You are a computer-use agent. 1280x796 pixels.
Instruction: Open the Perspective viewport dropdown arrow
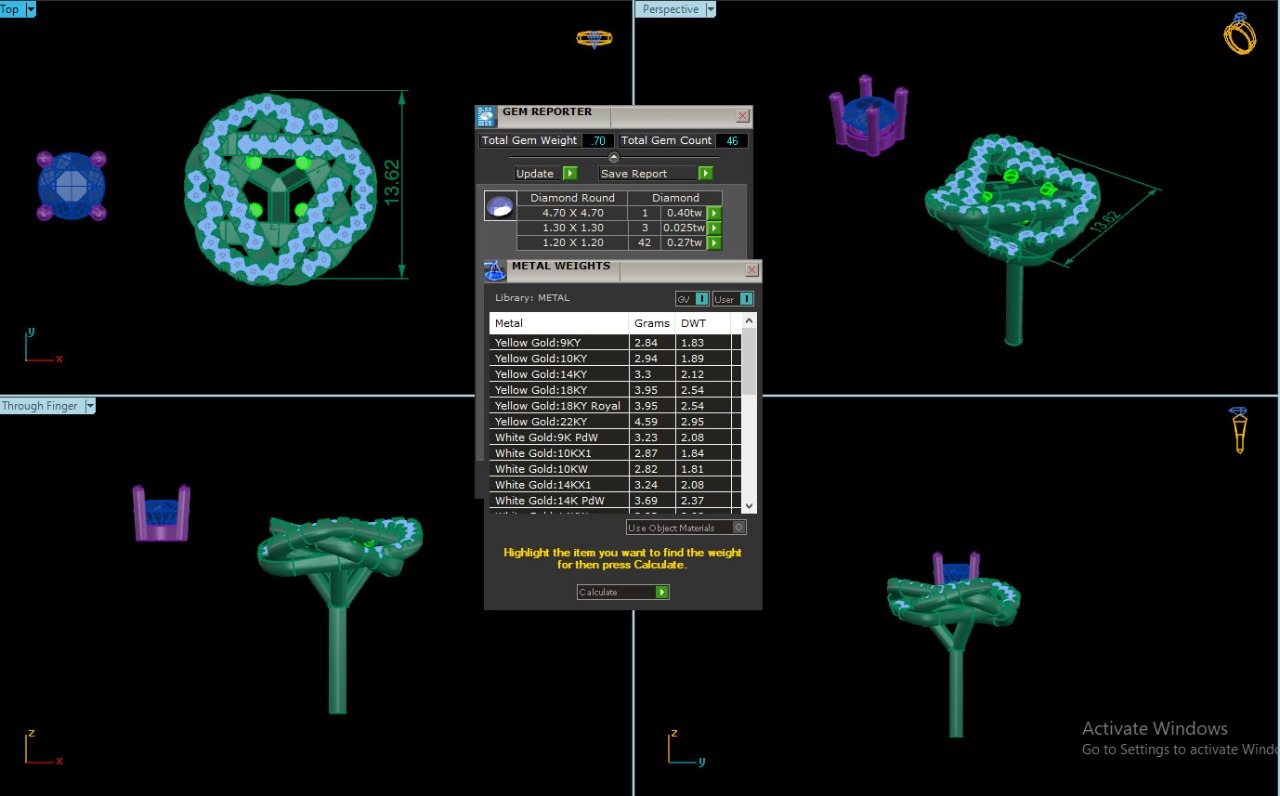click(x=711, y=9)
